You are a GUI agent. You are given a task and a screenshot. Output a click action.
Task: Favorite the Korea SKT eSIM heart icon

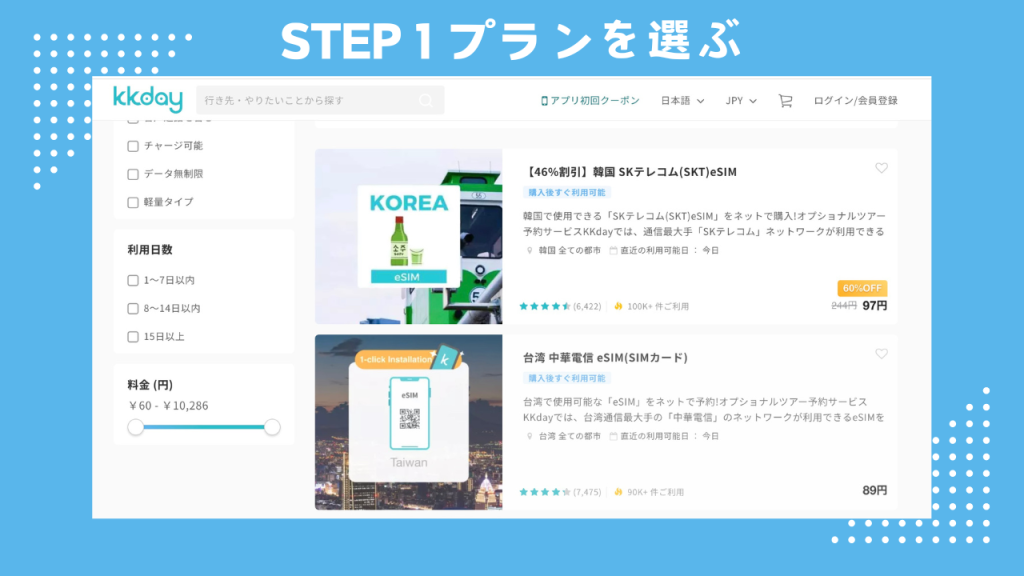point(881,168)
